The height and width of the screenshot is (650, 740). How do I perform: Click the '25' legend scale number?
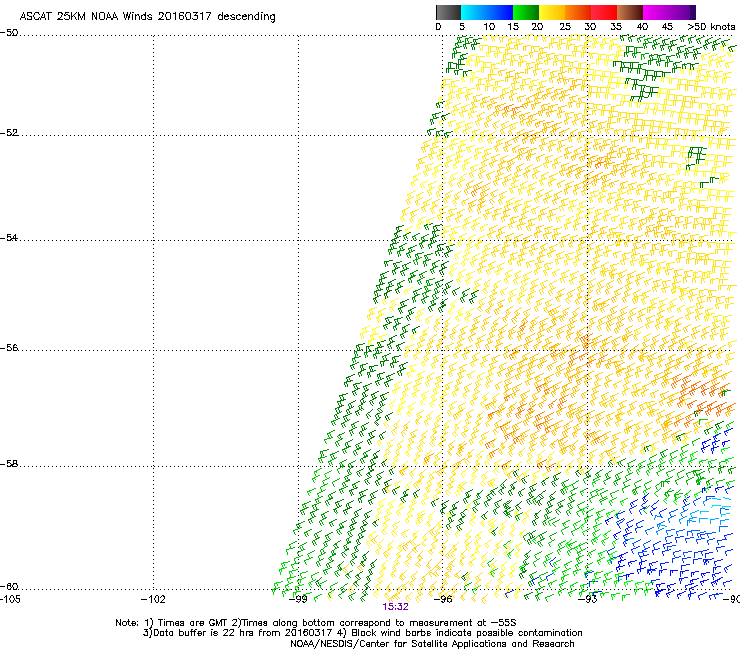tap(565, 27)
